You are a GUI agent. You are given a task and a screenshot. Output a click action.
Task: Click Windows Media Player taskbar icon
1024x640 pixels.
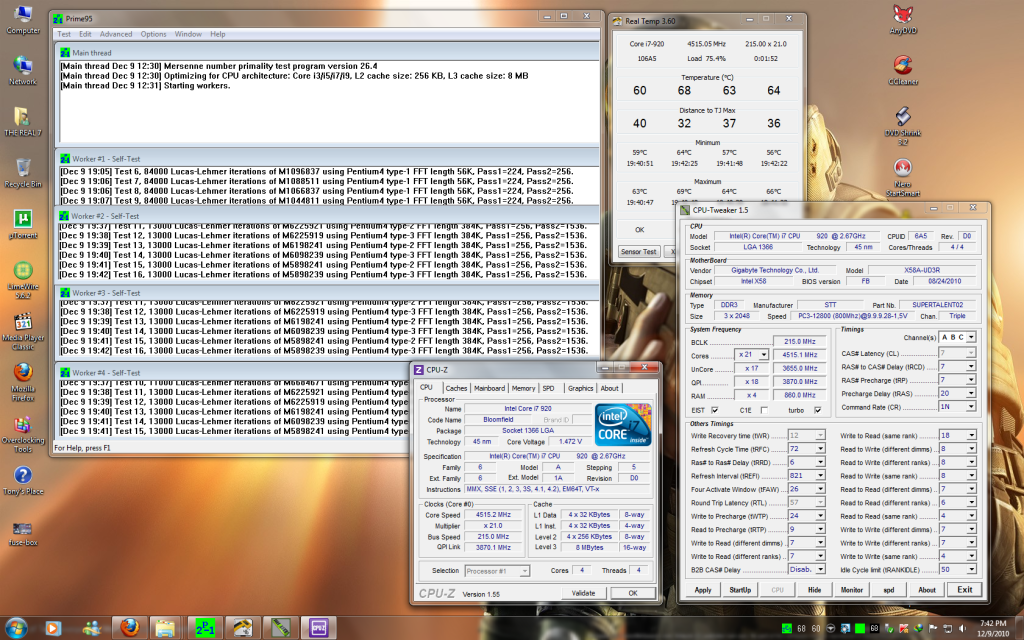click(x=53, y=628)
